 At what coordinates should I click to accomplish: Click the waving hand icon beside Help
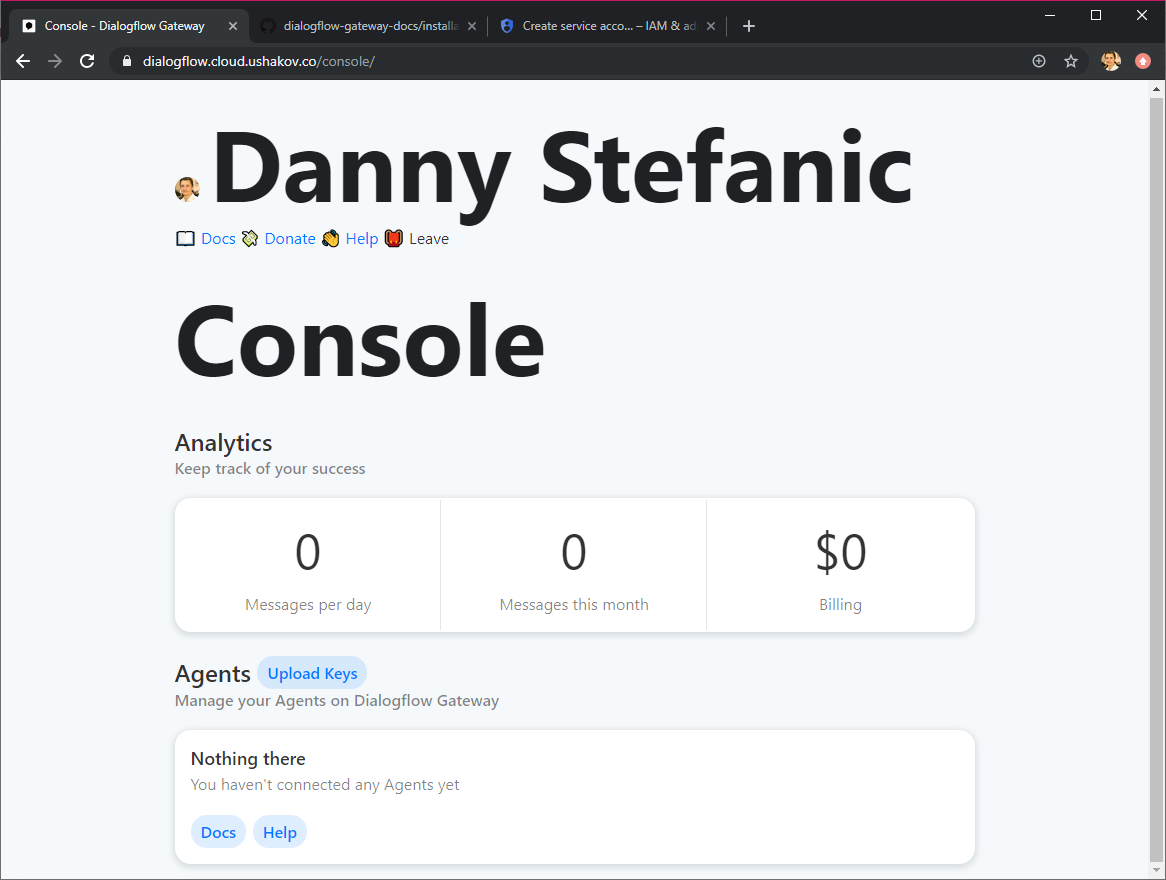[331, 239]
